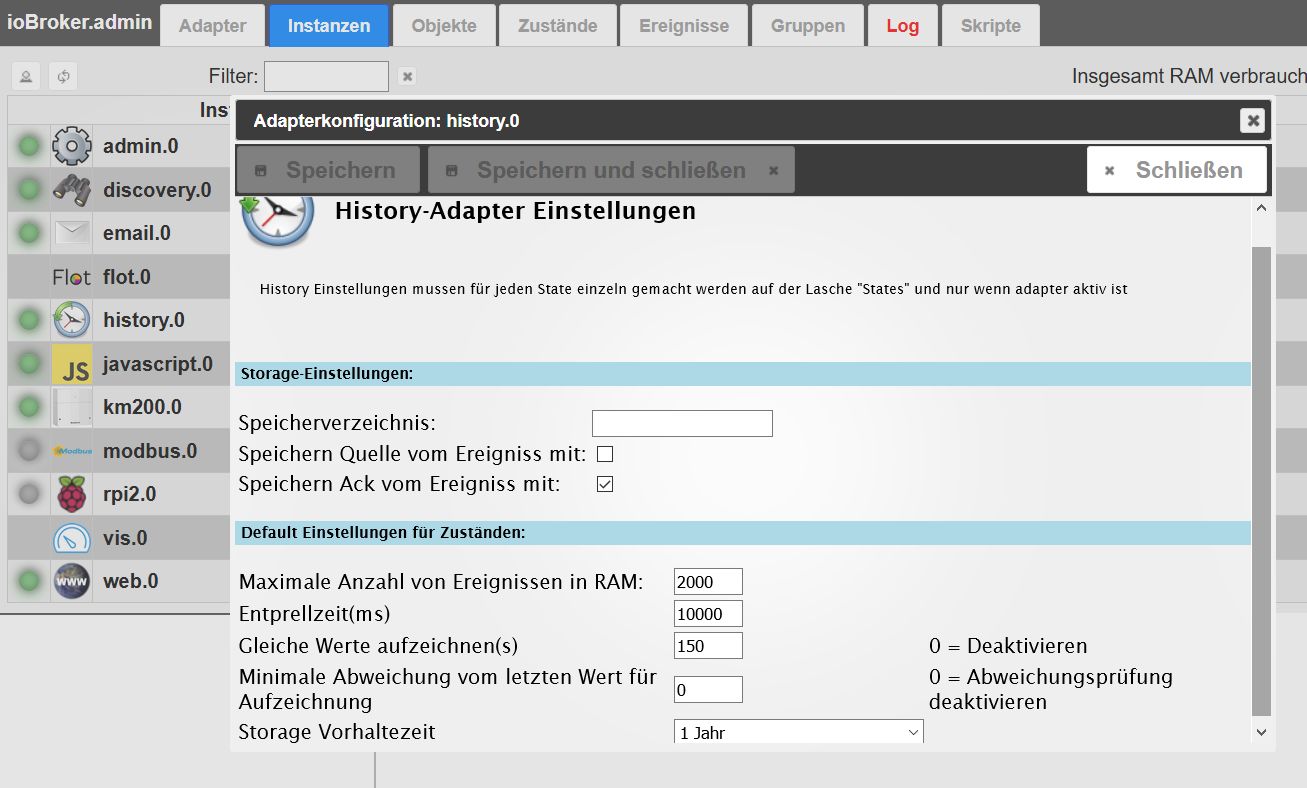Click the scrollbar down arrow in dialog
This screenshot has height=788, width=1307.
coord(1261,733)
